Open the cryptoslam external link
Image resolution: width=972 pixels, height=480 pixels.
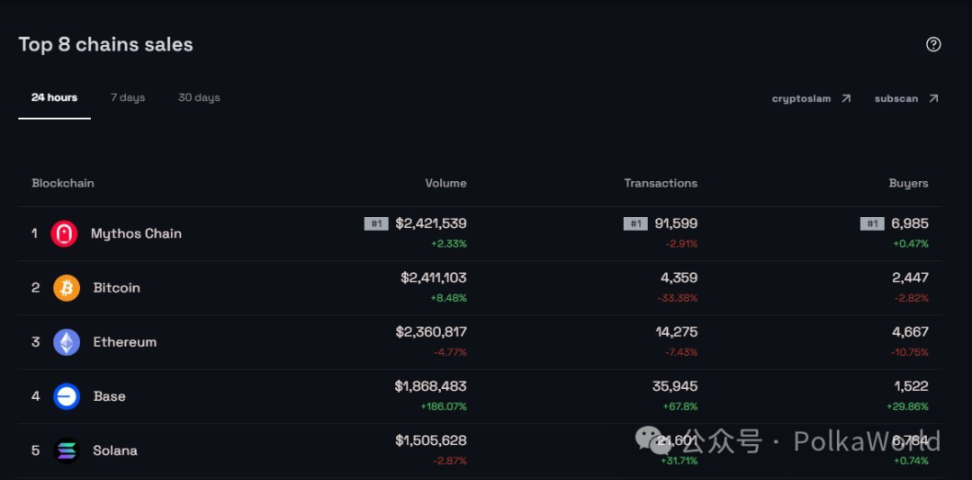coord(802,99)
